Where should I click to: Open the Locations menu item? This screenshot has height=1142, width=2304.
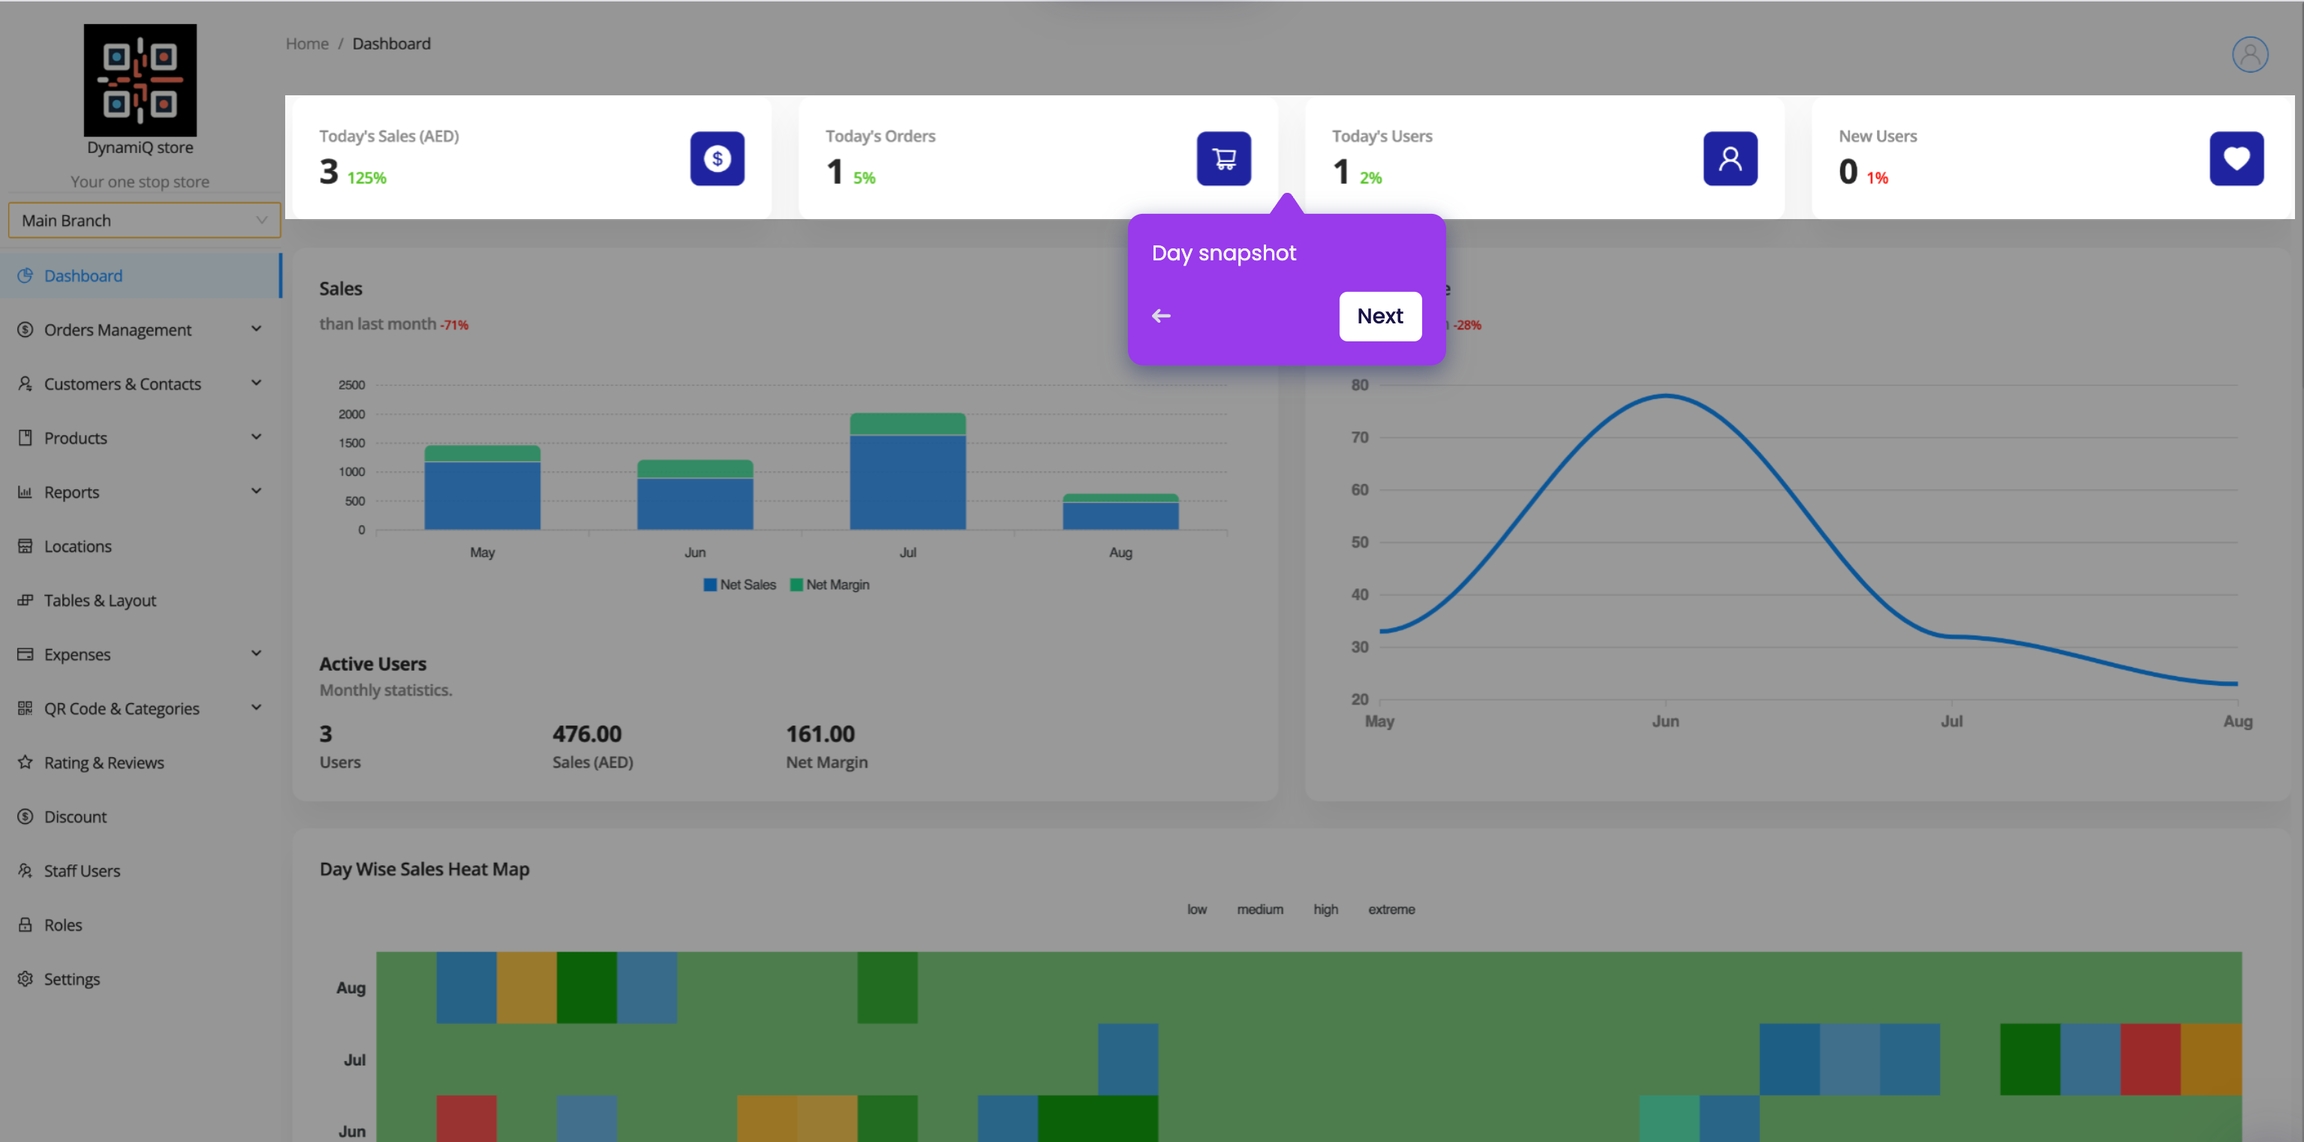(77, 546)
